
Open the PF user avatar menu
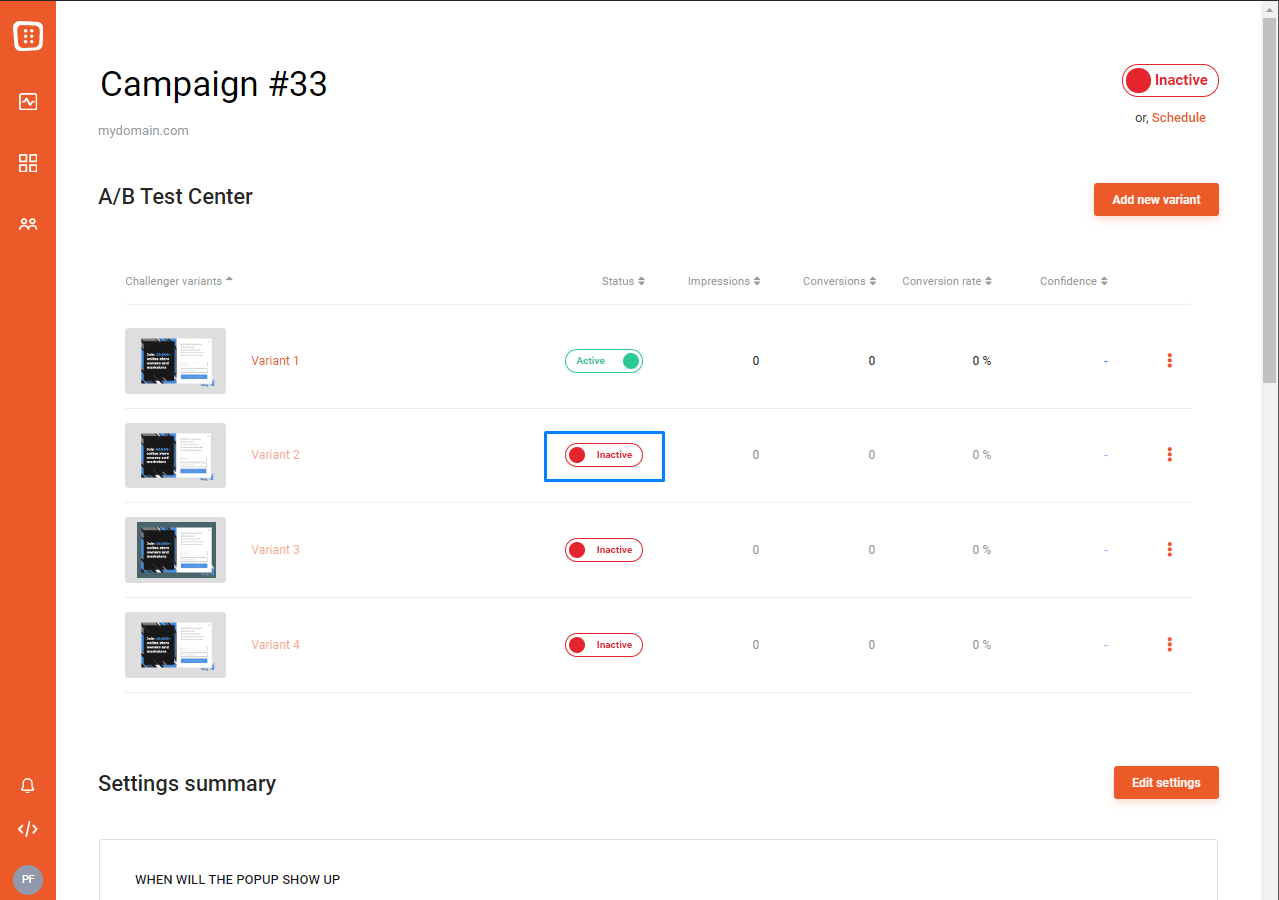(x=28, y=880)
